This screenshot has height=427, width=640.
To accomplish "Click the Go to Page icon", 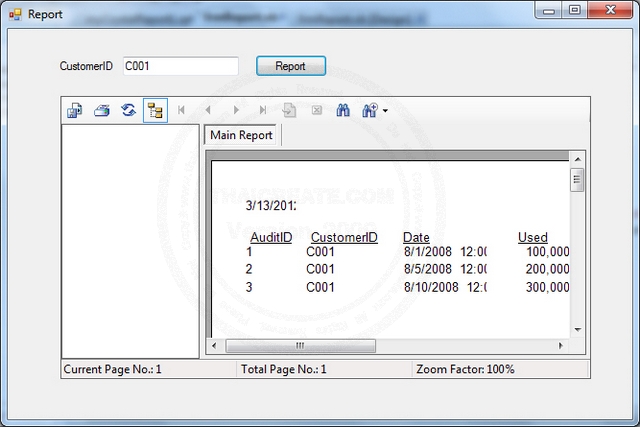I will pos(289,111).
